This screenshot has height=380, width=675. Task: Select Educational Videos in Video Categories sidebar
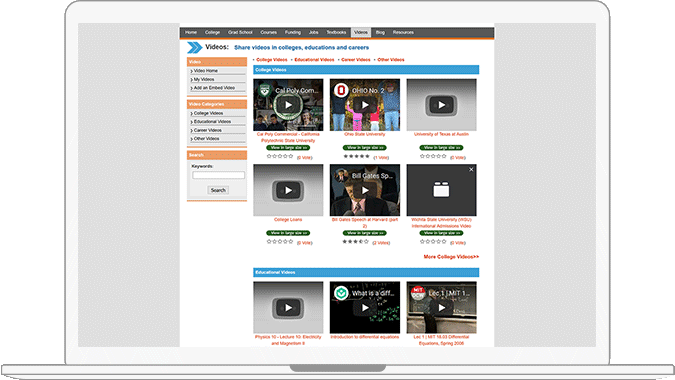pyautogui.click(x=212, y=122)
